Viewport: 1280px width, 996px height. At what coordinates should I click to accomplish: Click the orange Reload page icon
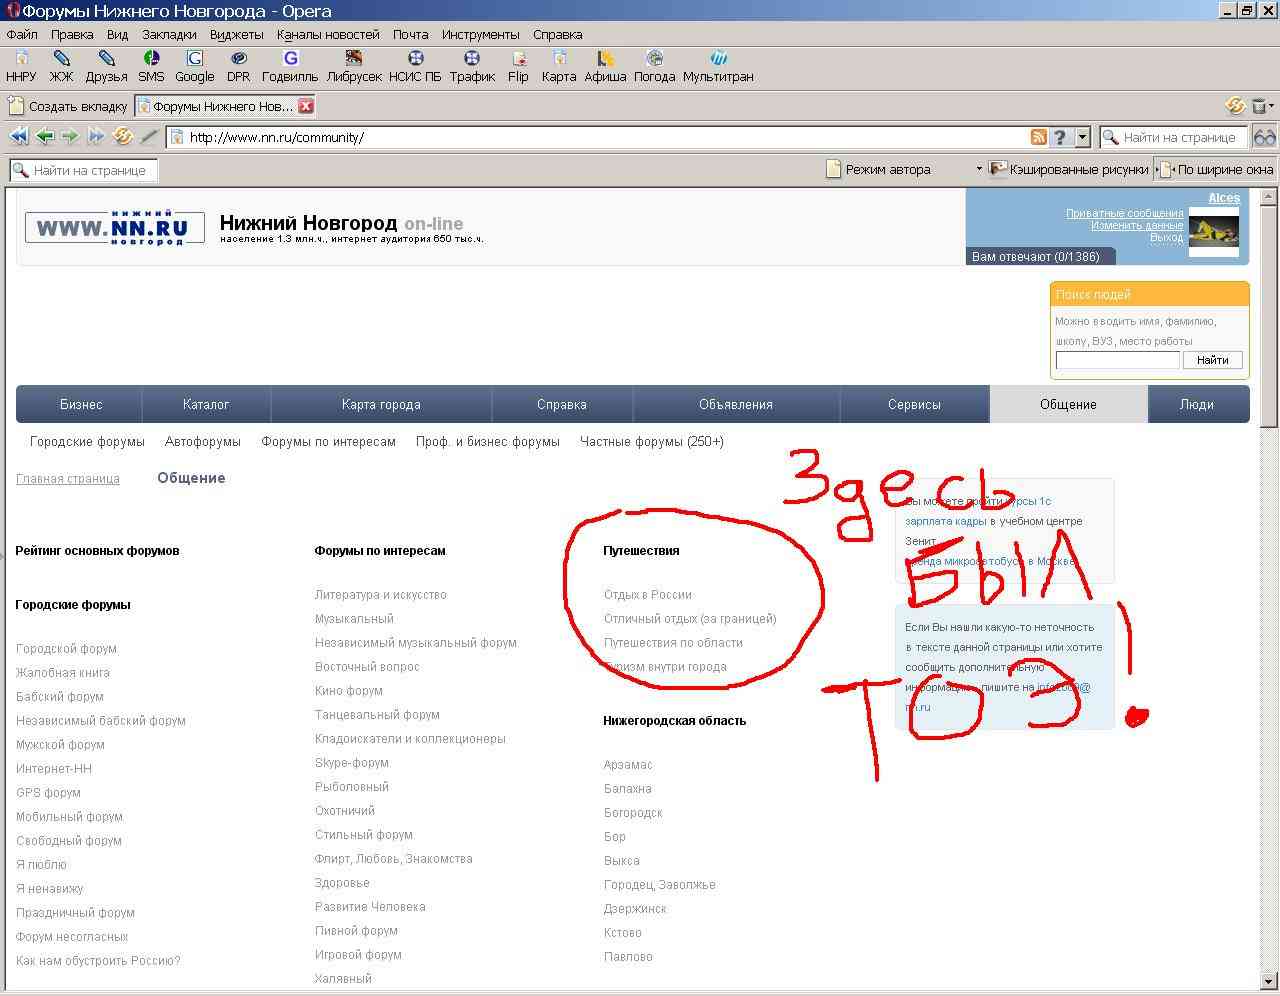[x=122, y=137]
